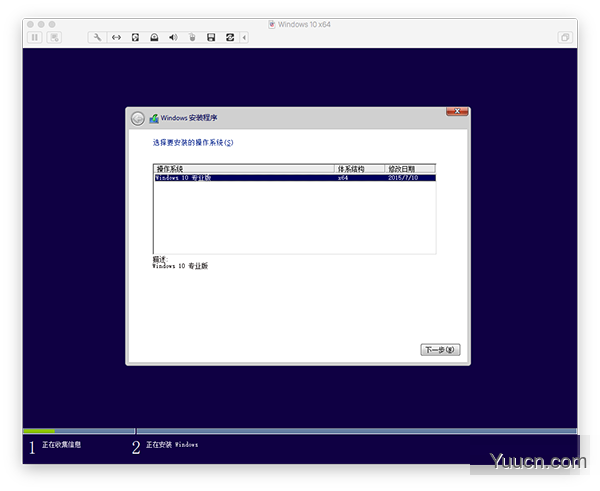Click the 下一步 (Next) button
This screenshot has height=491, width=600.
440,349
